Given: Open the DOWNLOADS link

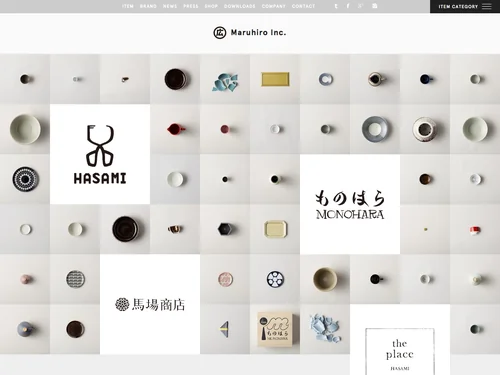Looking at the screenshot, I should click(x=240, y=6).
